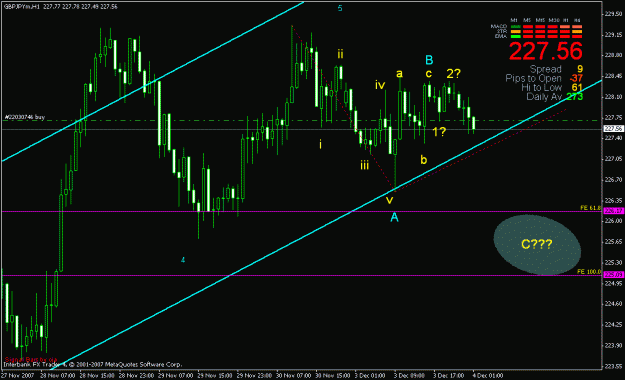Click the "29 Nov 15:00" time axis label
Image resolution: width=625 pixels, height=380 pixels.
pyautogui.click(x=214, y=376)
